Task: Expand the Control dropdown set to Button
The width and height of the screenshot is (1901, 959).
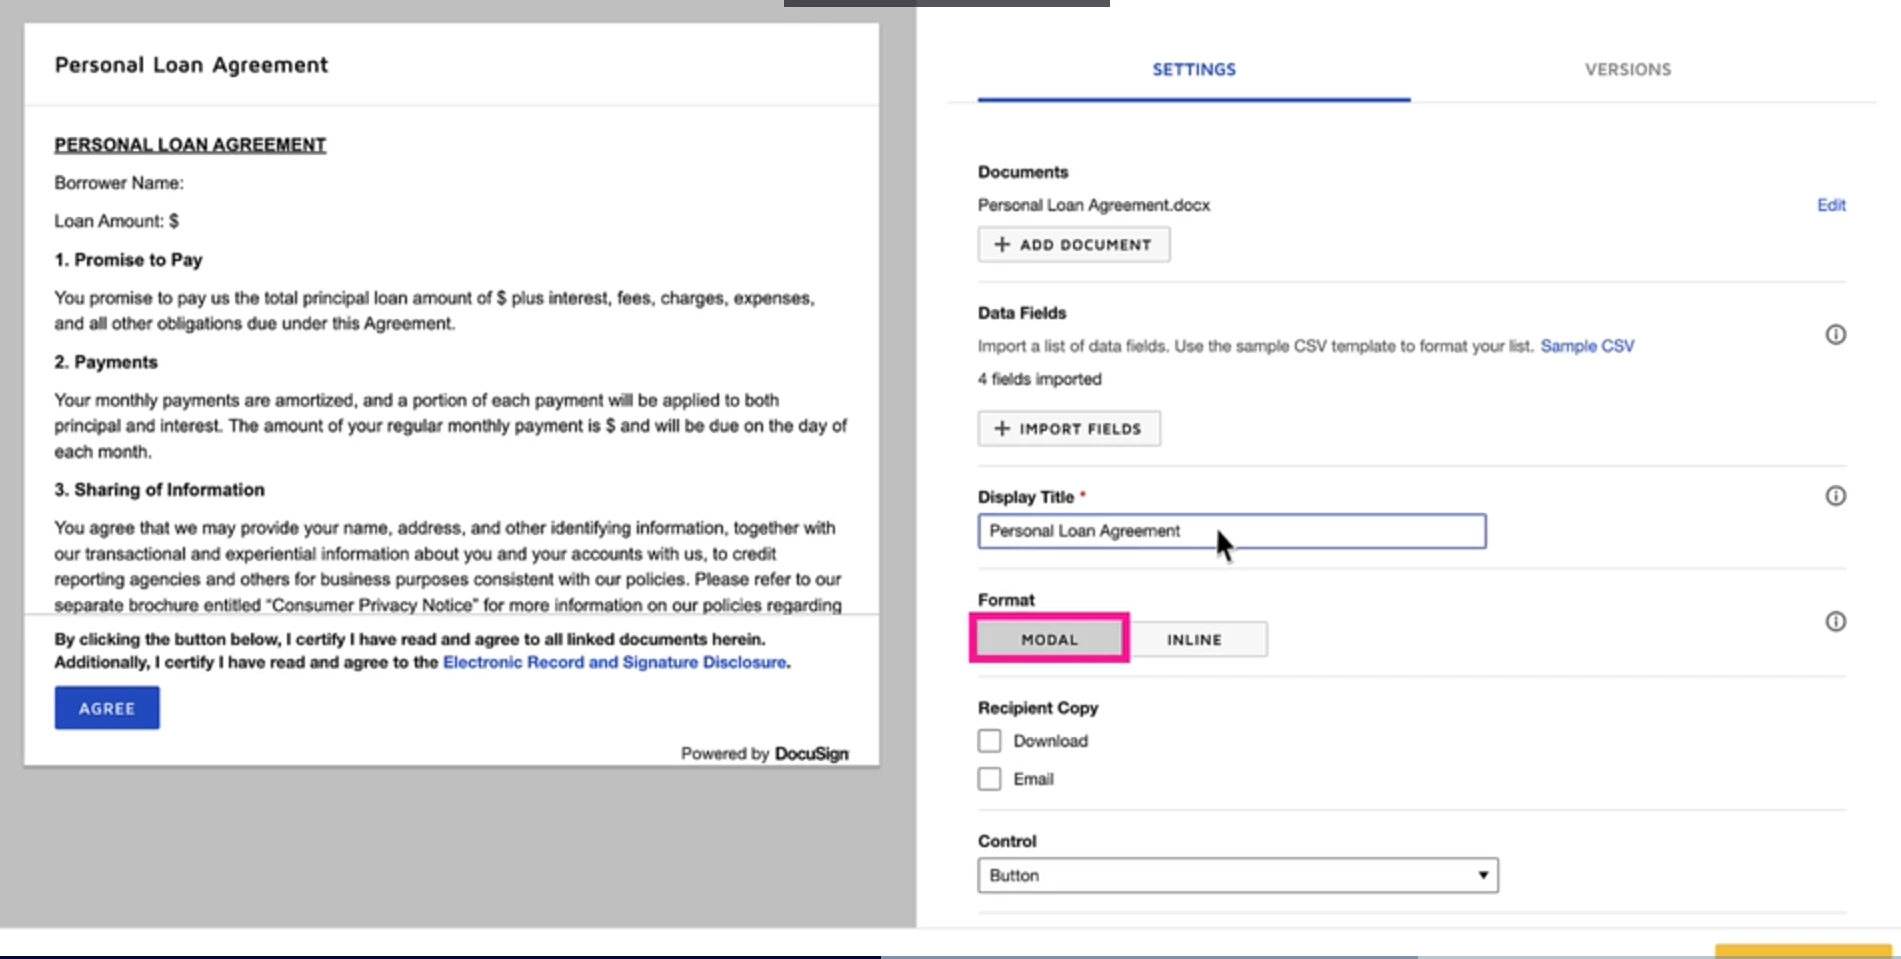Action: point(1237,875)
